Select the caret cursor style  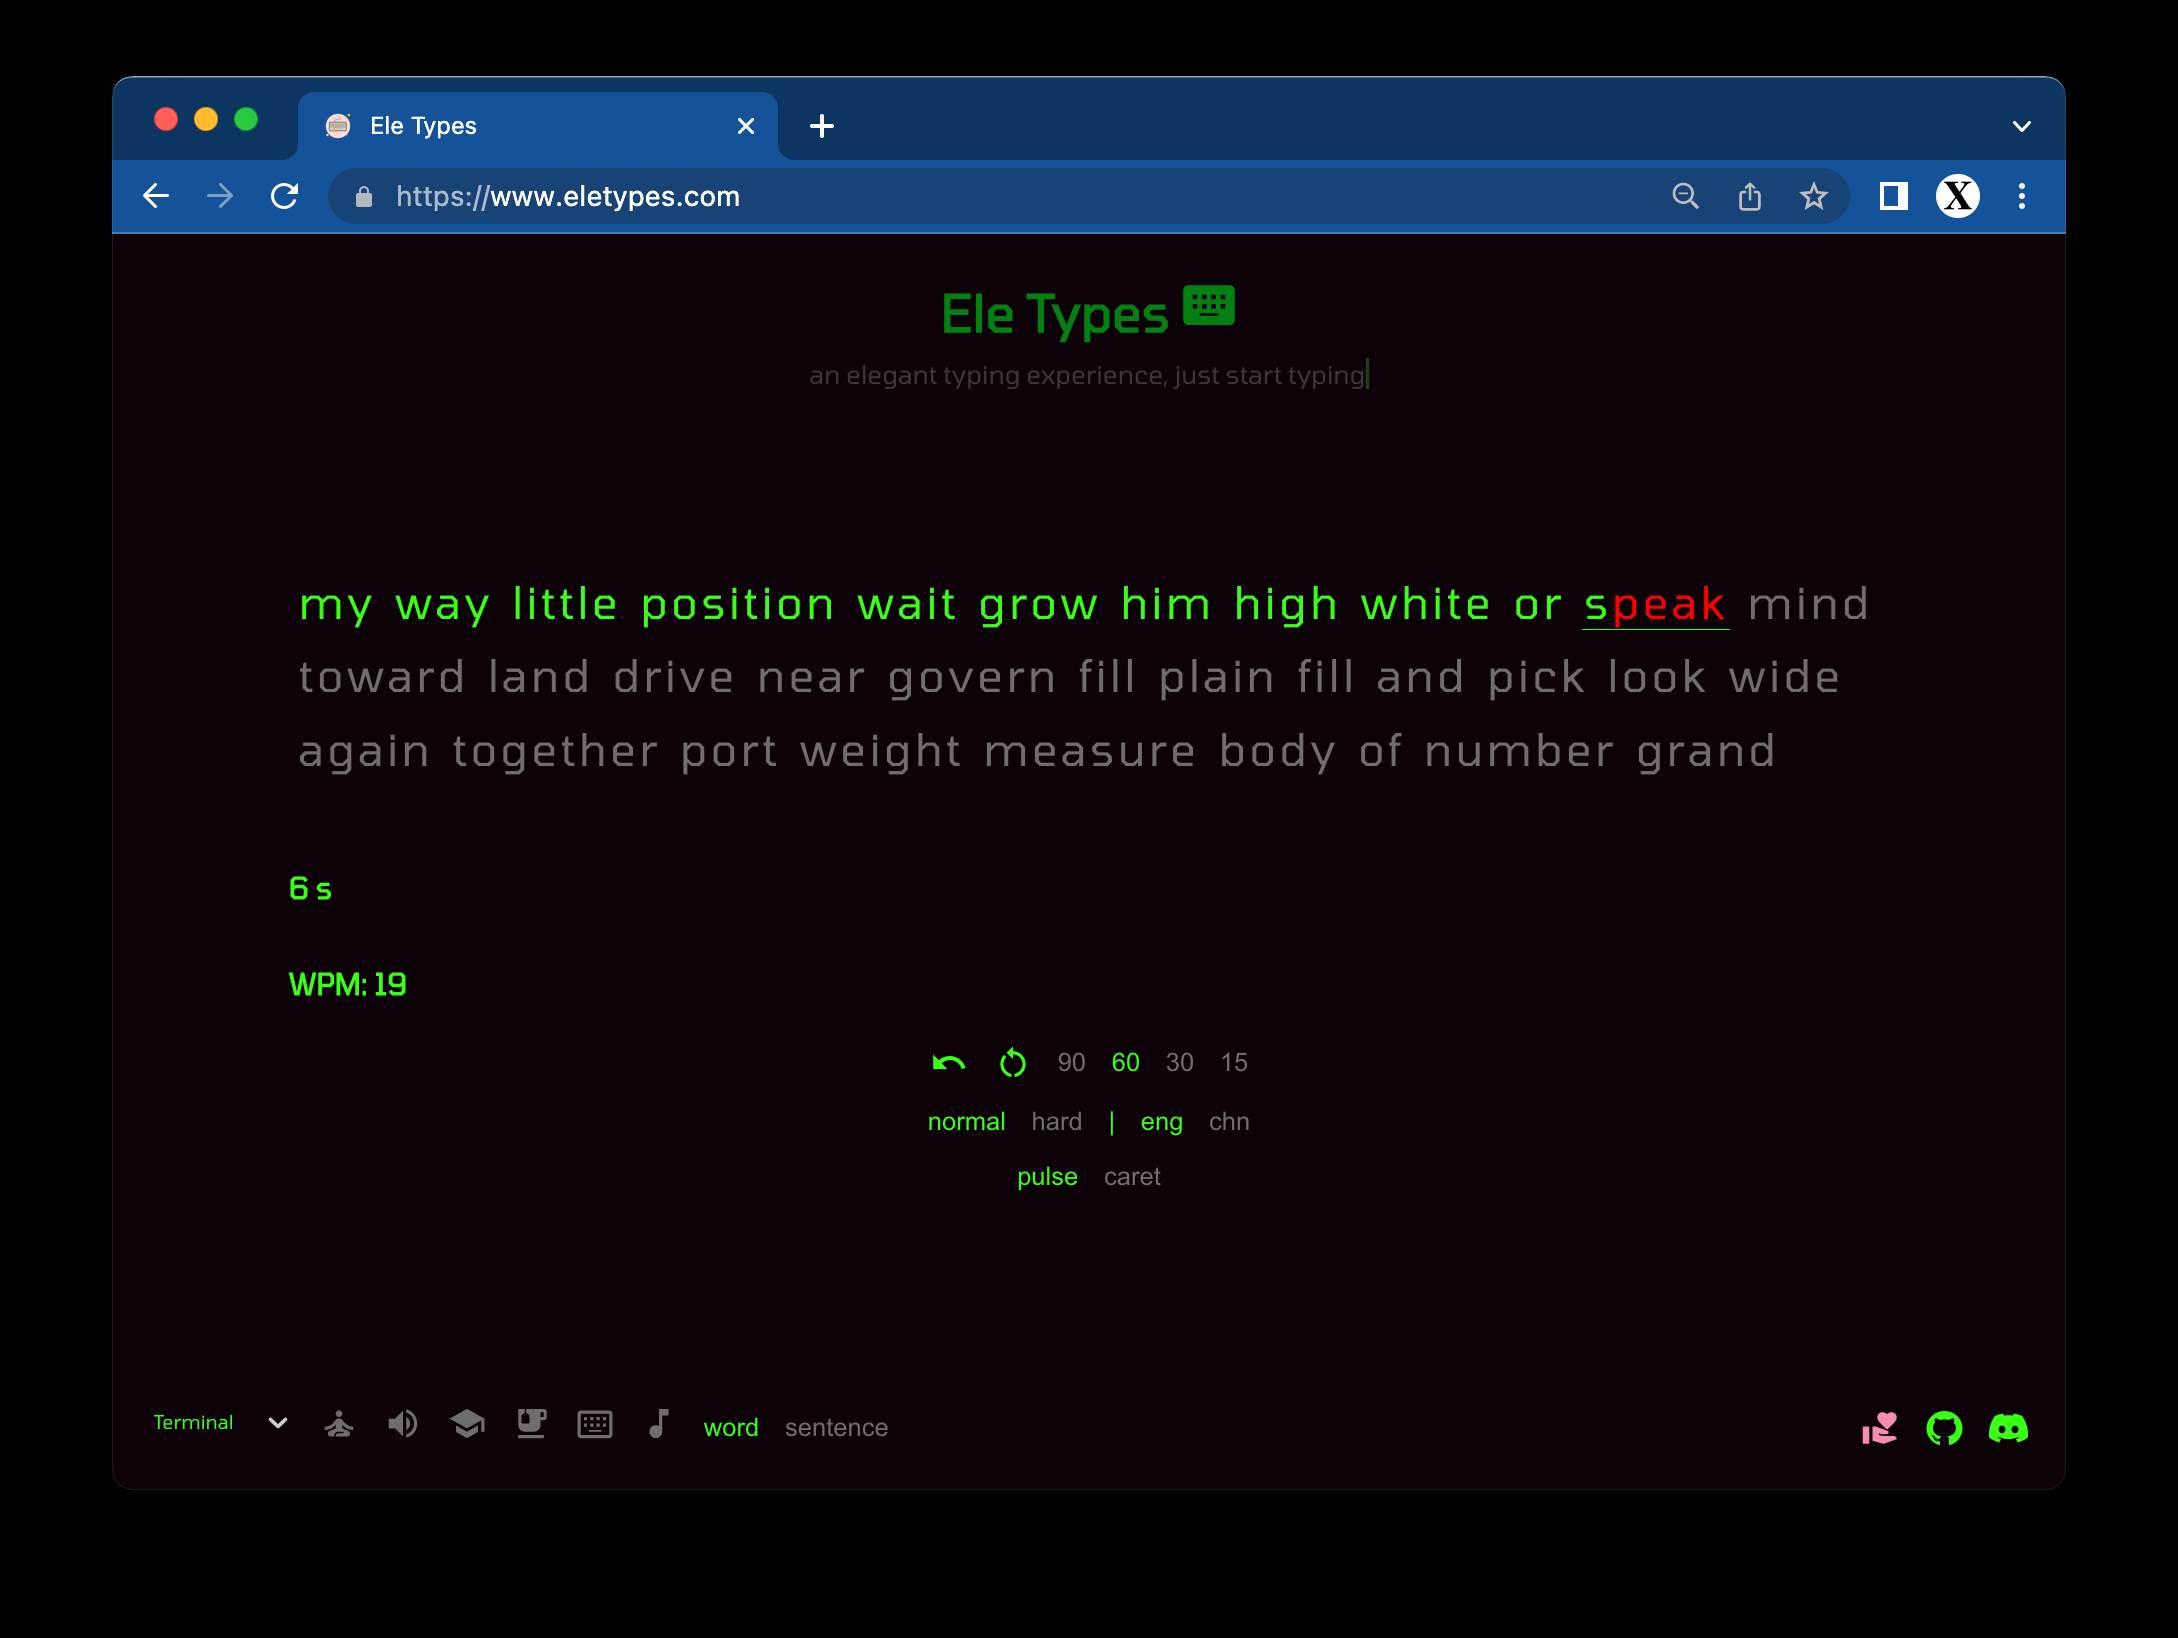point(1132,1177)
